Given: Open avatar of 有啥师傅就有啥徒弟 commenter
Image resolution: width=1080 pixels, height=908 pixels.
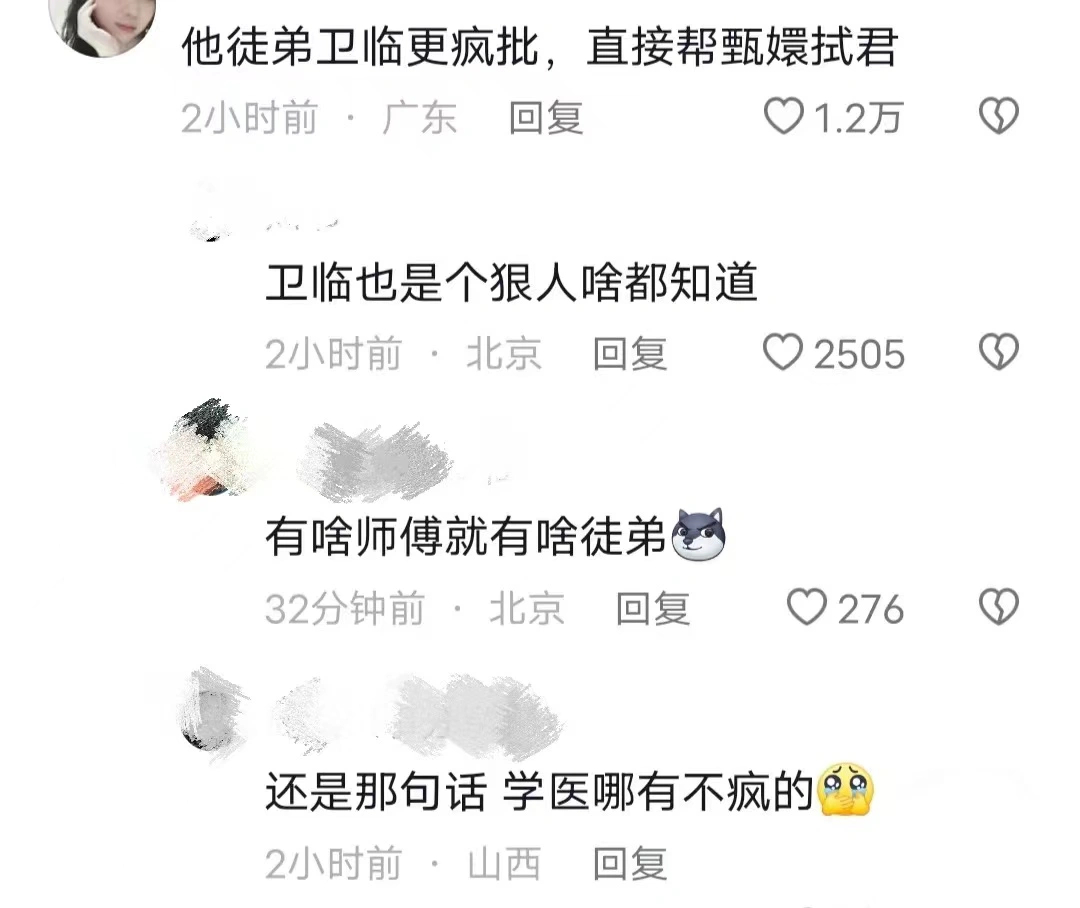Looking at the screenshot, I should [201, 448].
